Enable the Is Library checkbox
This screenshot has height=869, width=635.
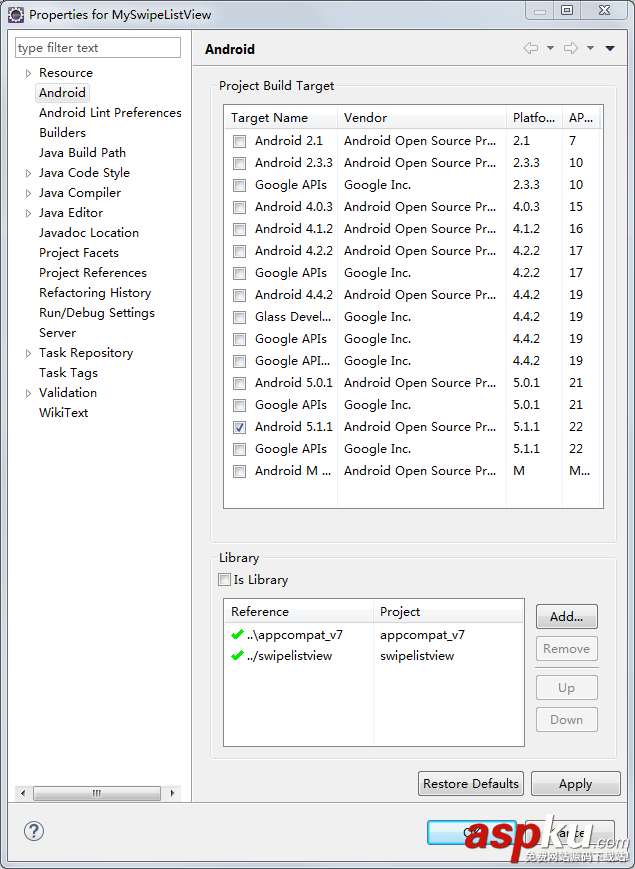(x=224, y=580)
